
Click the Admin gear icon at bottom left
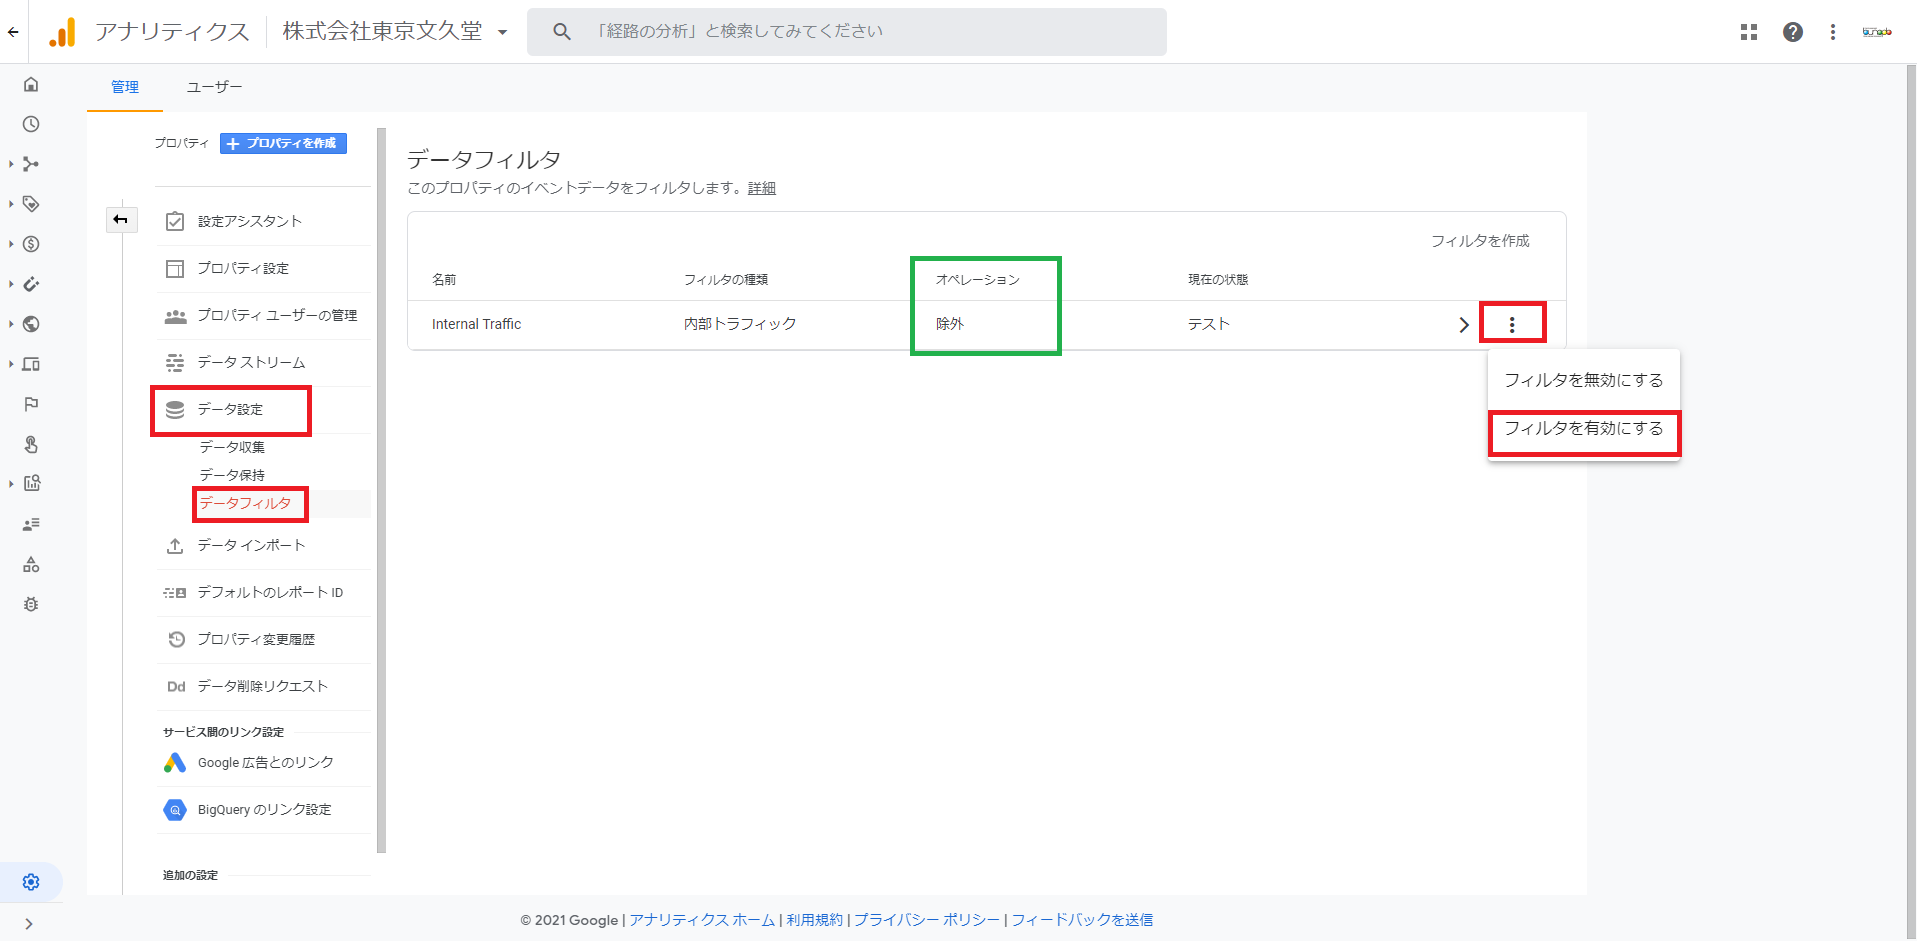tap(31, 882)
